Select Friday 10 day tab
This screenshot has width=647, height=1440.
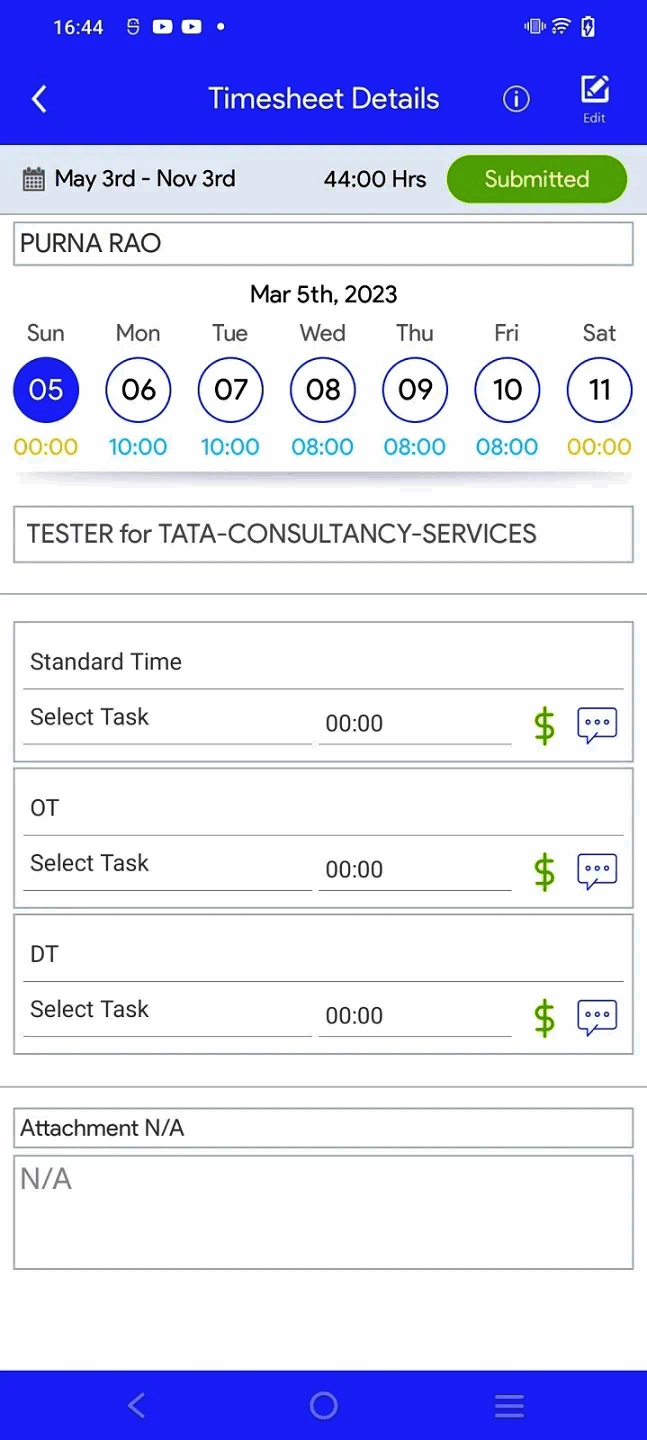click(507, 390)
